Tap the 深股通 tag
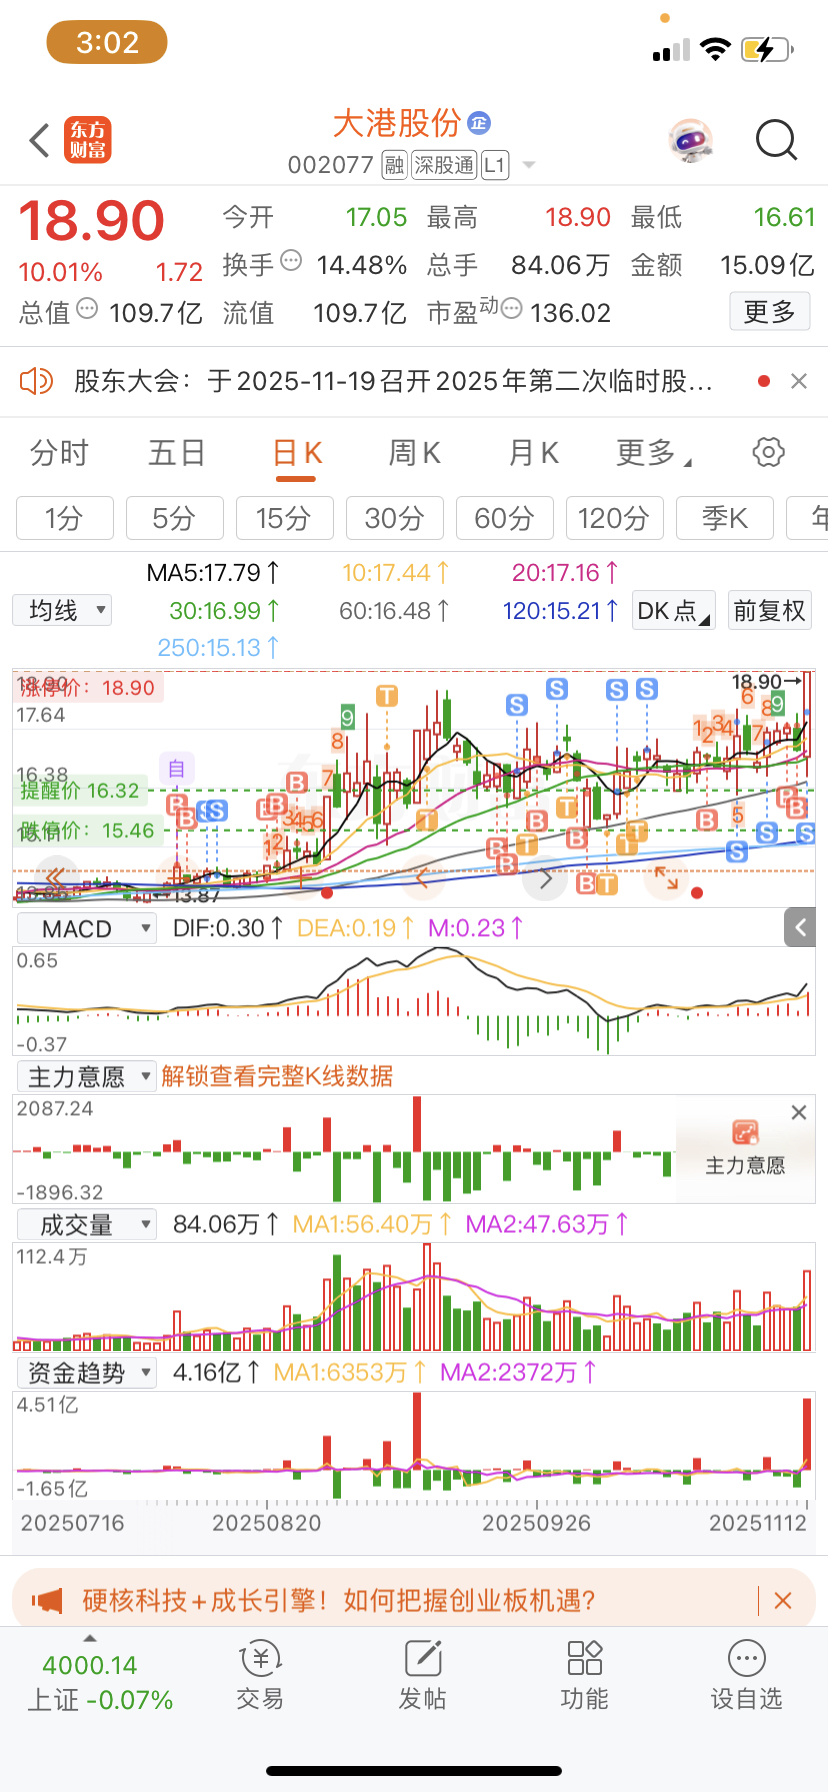 click(x=444, y=165)
